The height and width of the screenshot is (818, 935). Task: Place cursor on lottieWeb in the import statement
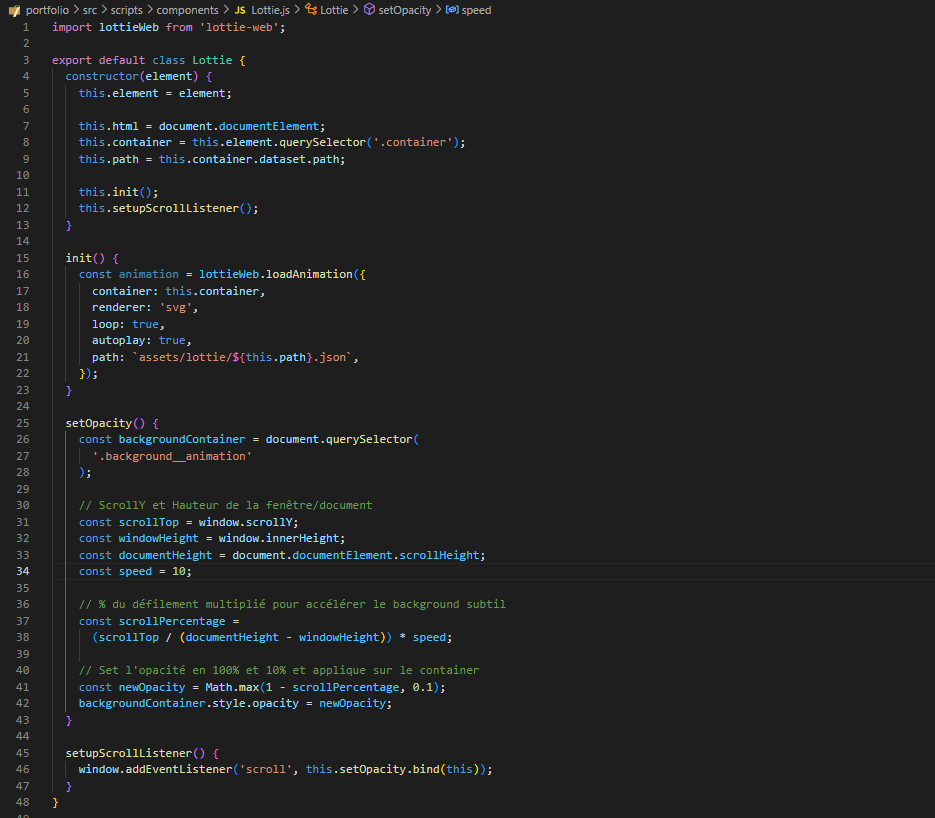click(x=128, y=27)
